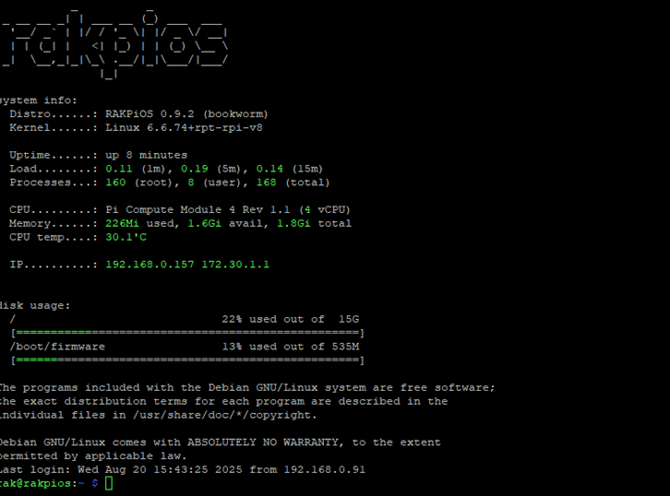Click the rakpios ASCII art logo

pos(115,42)
